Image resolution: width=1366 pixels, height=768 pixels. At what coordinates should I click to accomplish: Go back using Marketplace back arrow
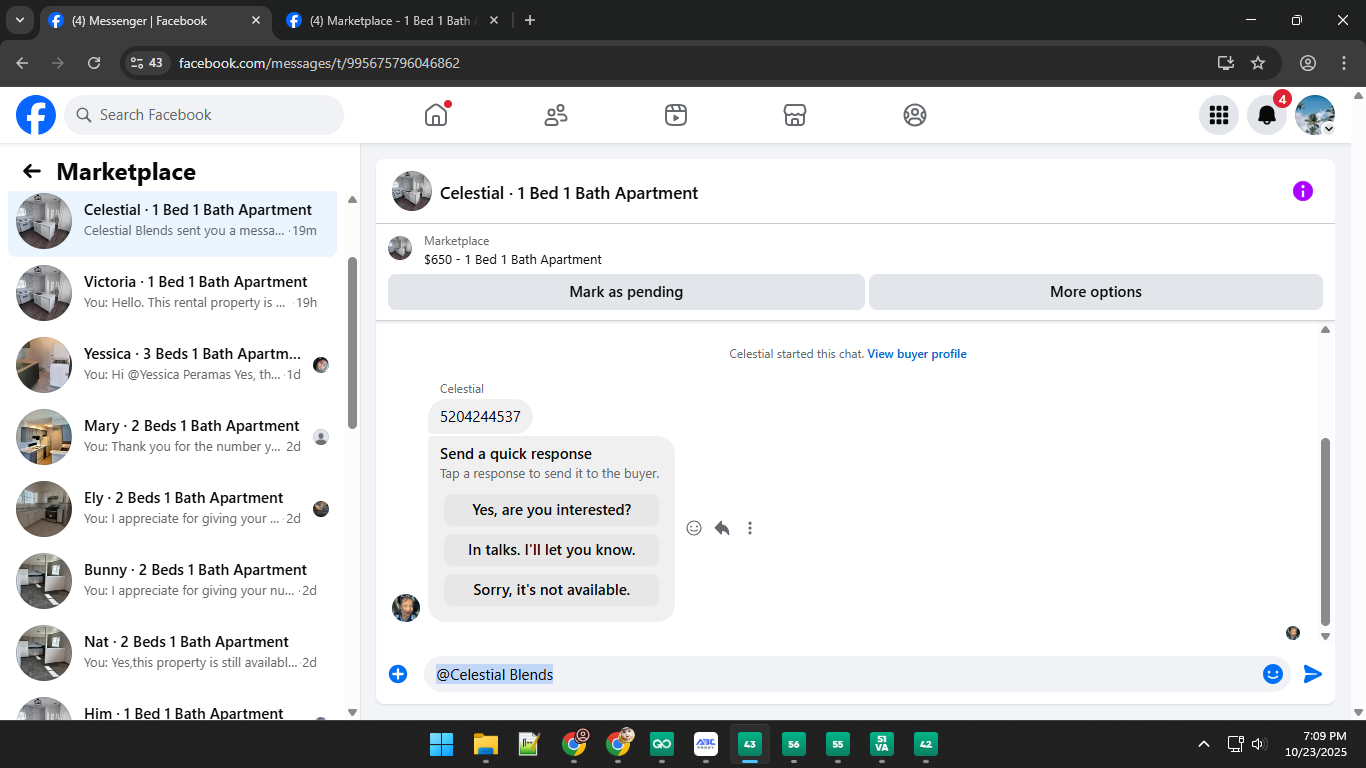pyautogui.click(x=32, y=172)
